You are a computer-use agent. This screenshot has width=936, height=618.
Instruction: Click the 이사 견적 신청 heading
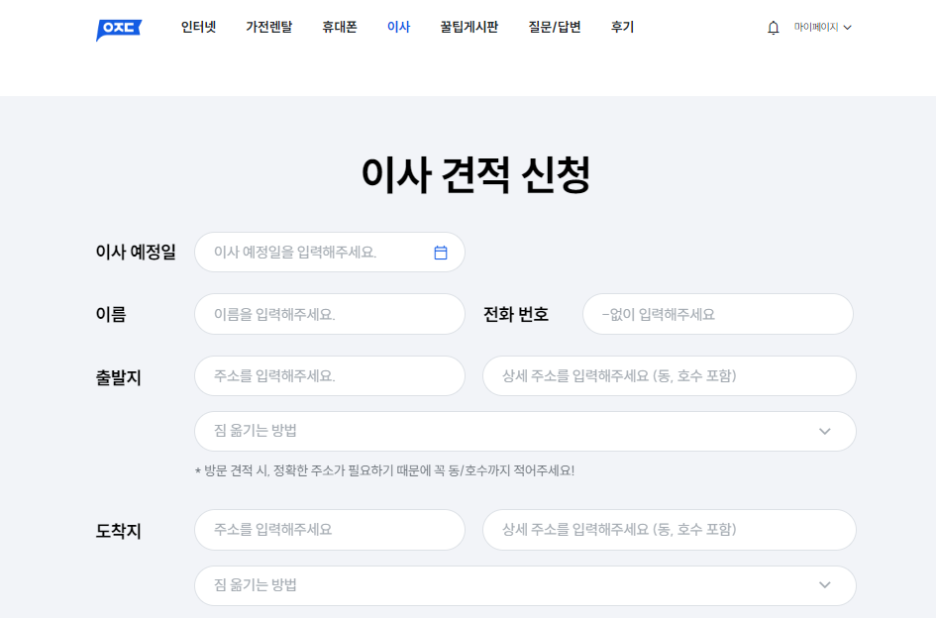[476, 174]
